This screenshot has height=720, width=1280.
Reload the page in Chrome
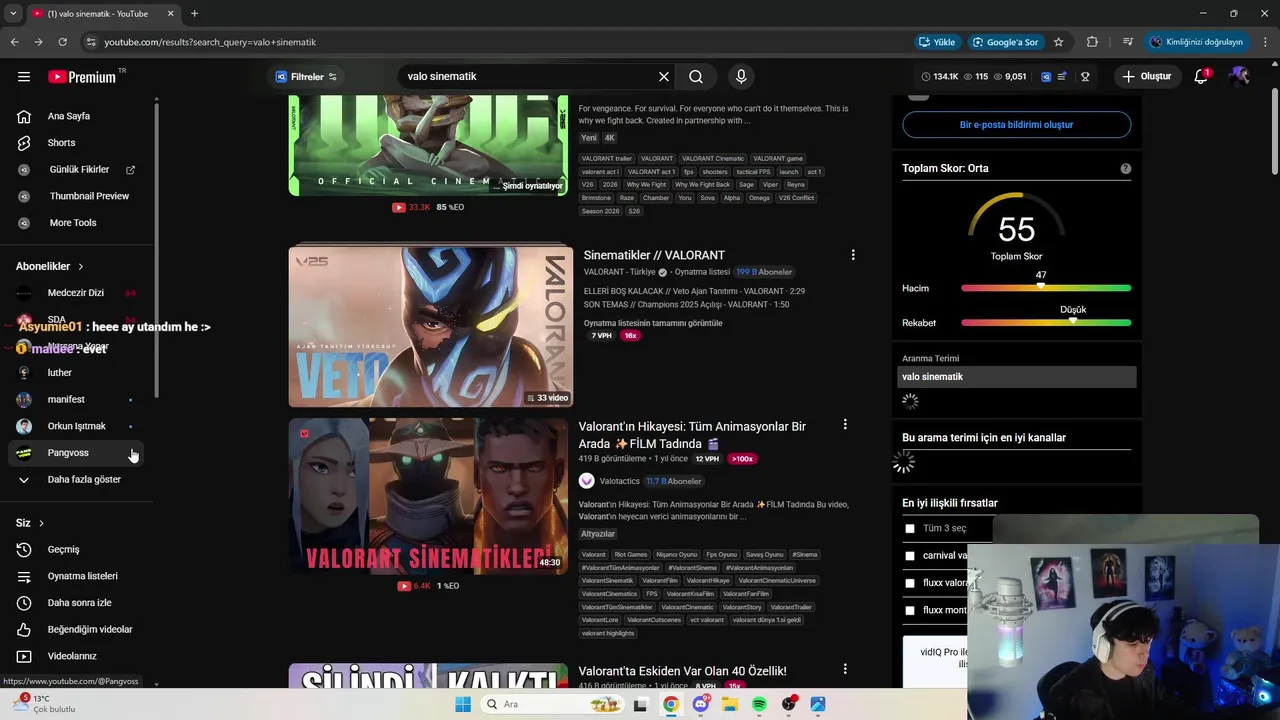[x=62, y=42]
